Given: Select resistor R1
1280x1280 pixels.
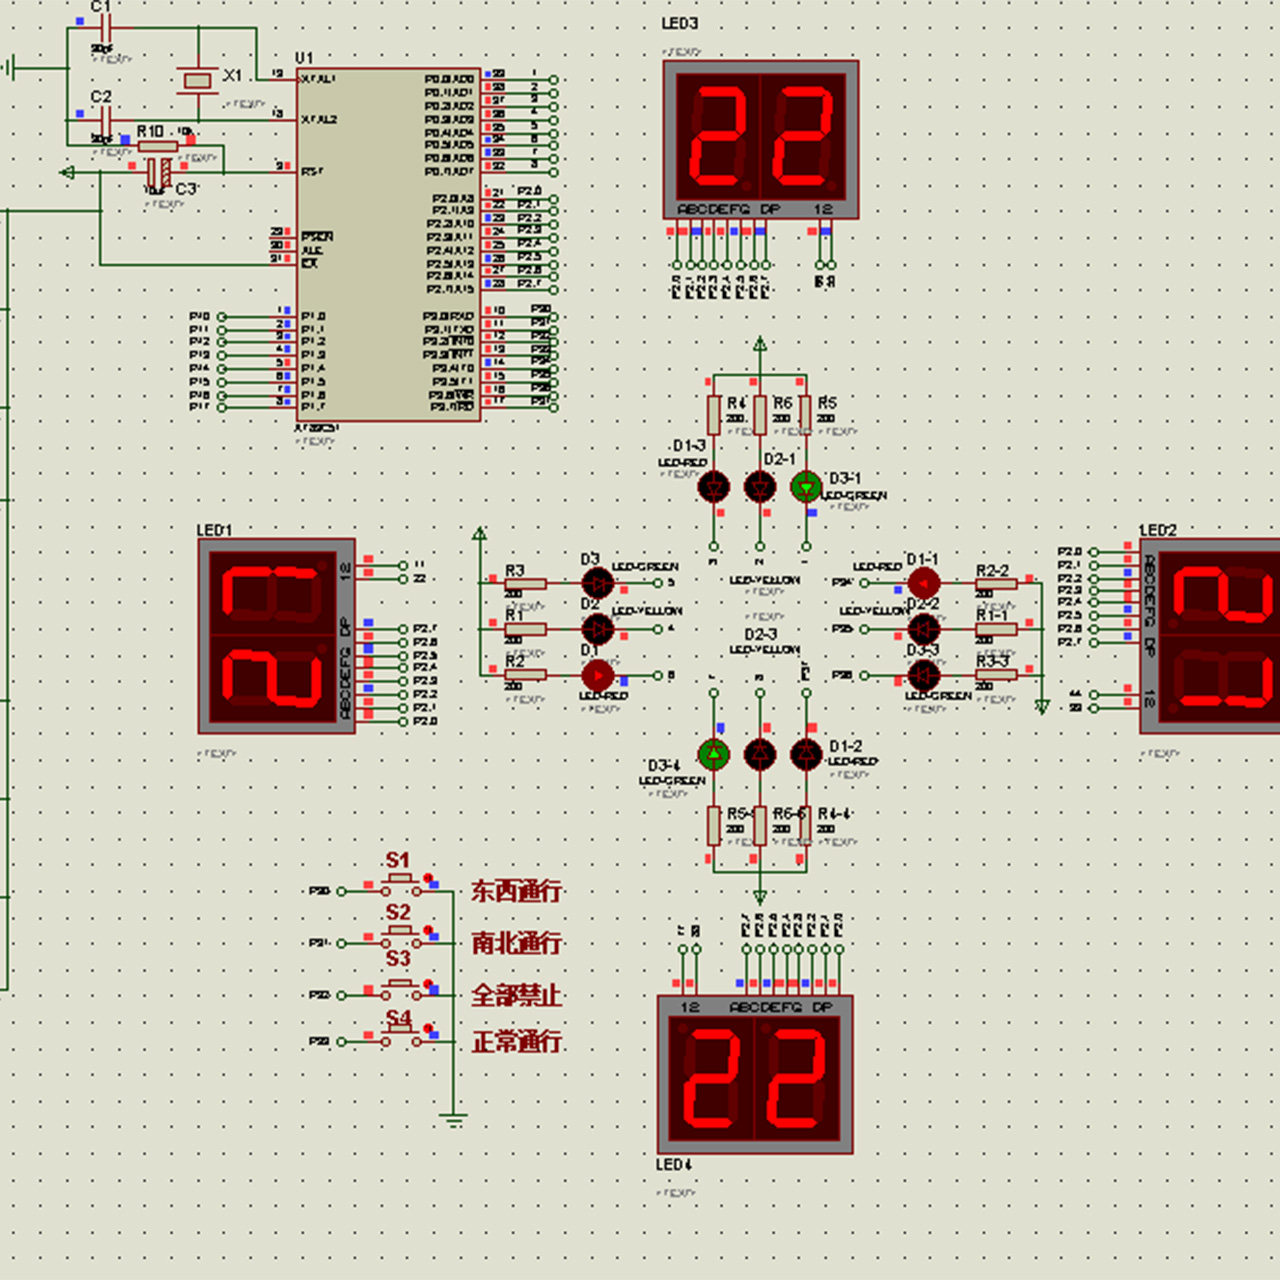Looking at the screenshot, I should coord(525,629).
